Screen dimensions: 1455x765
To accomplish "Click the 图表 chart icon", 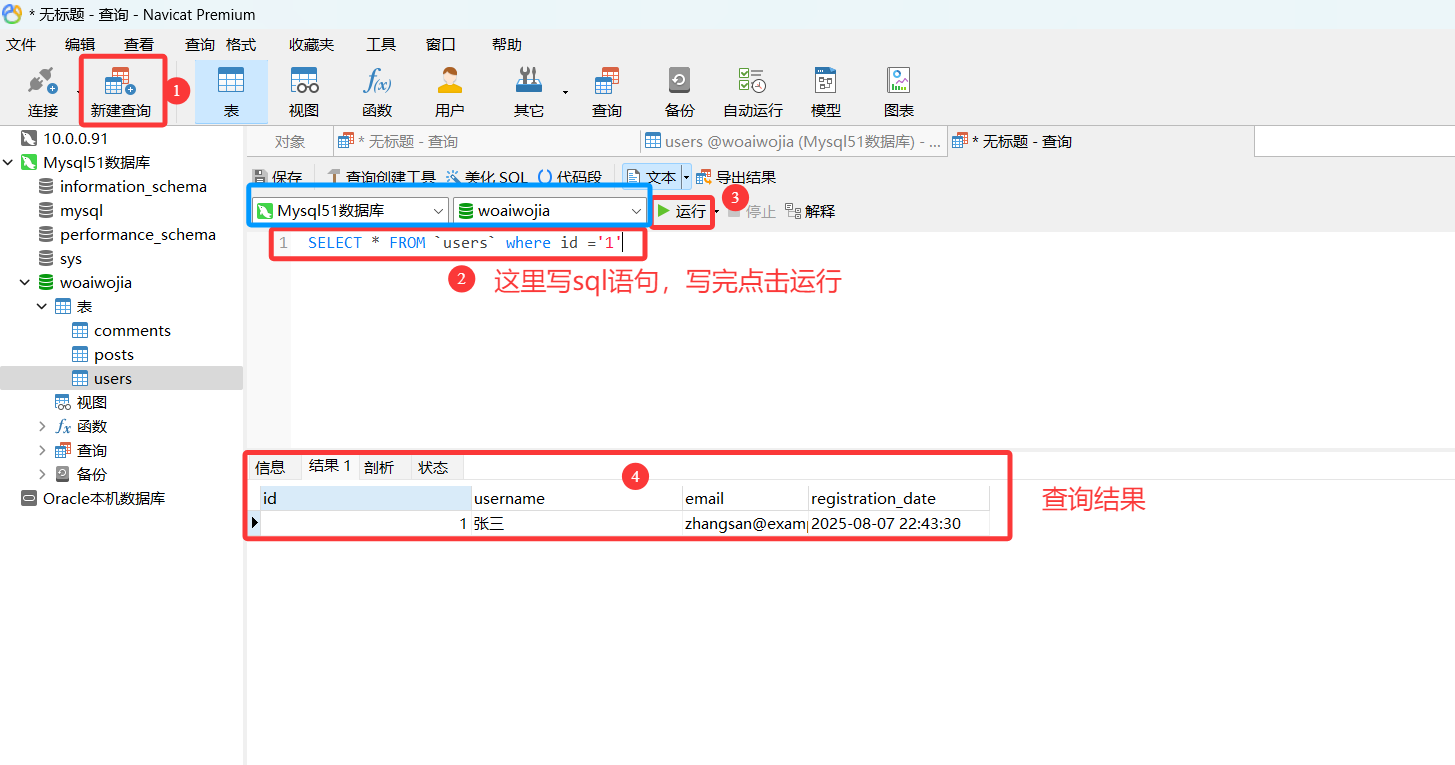I will pos(898,90).
